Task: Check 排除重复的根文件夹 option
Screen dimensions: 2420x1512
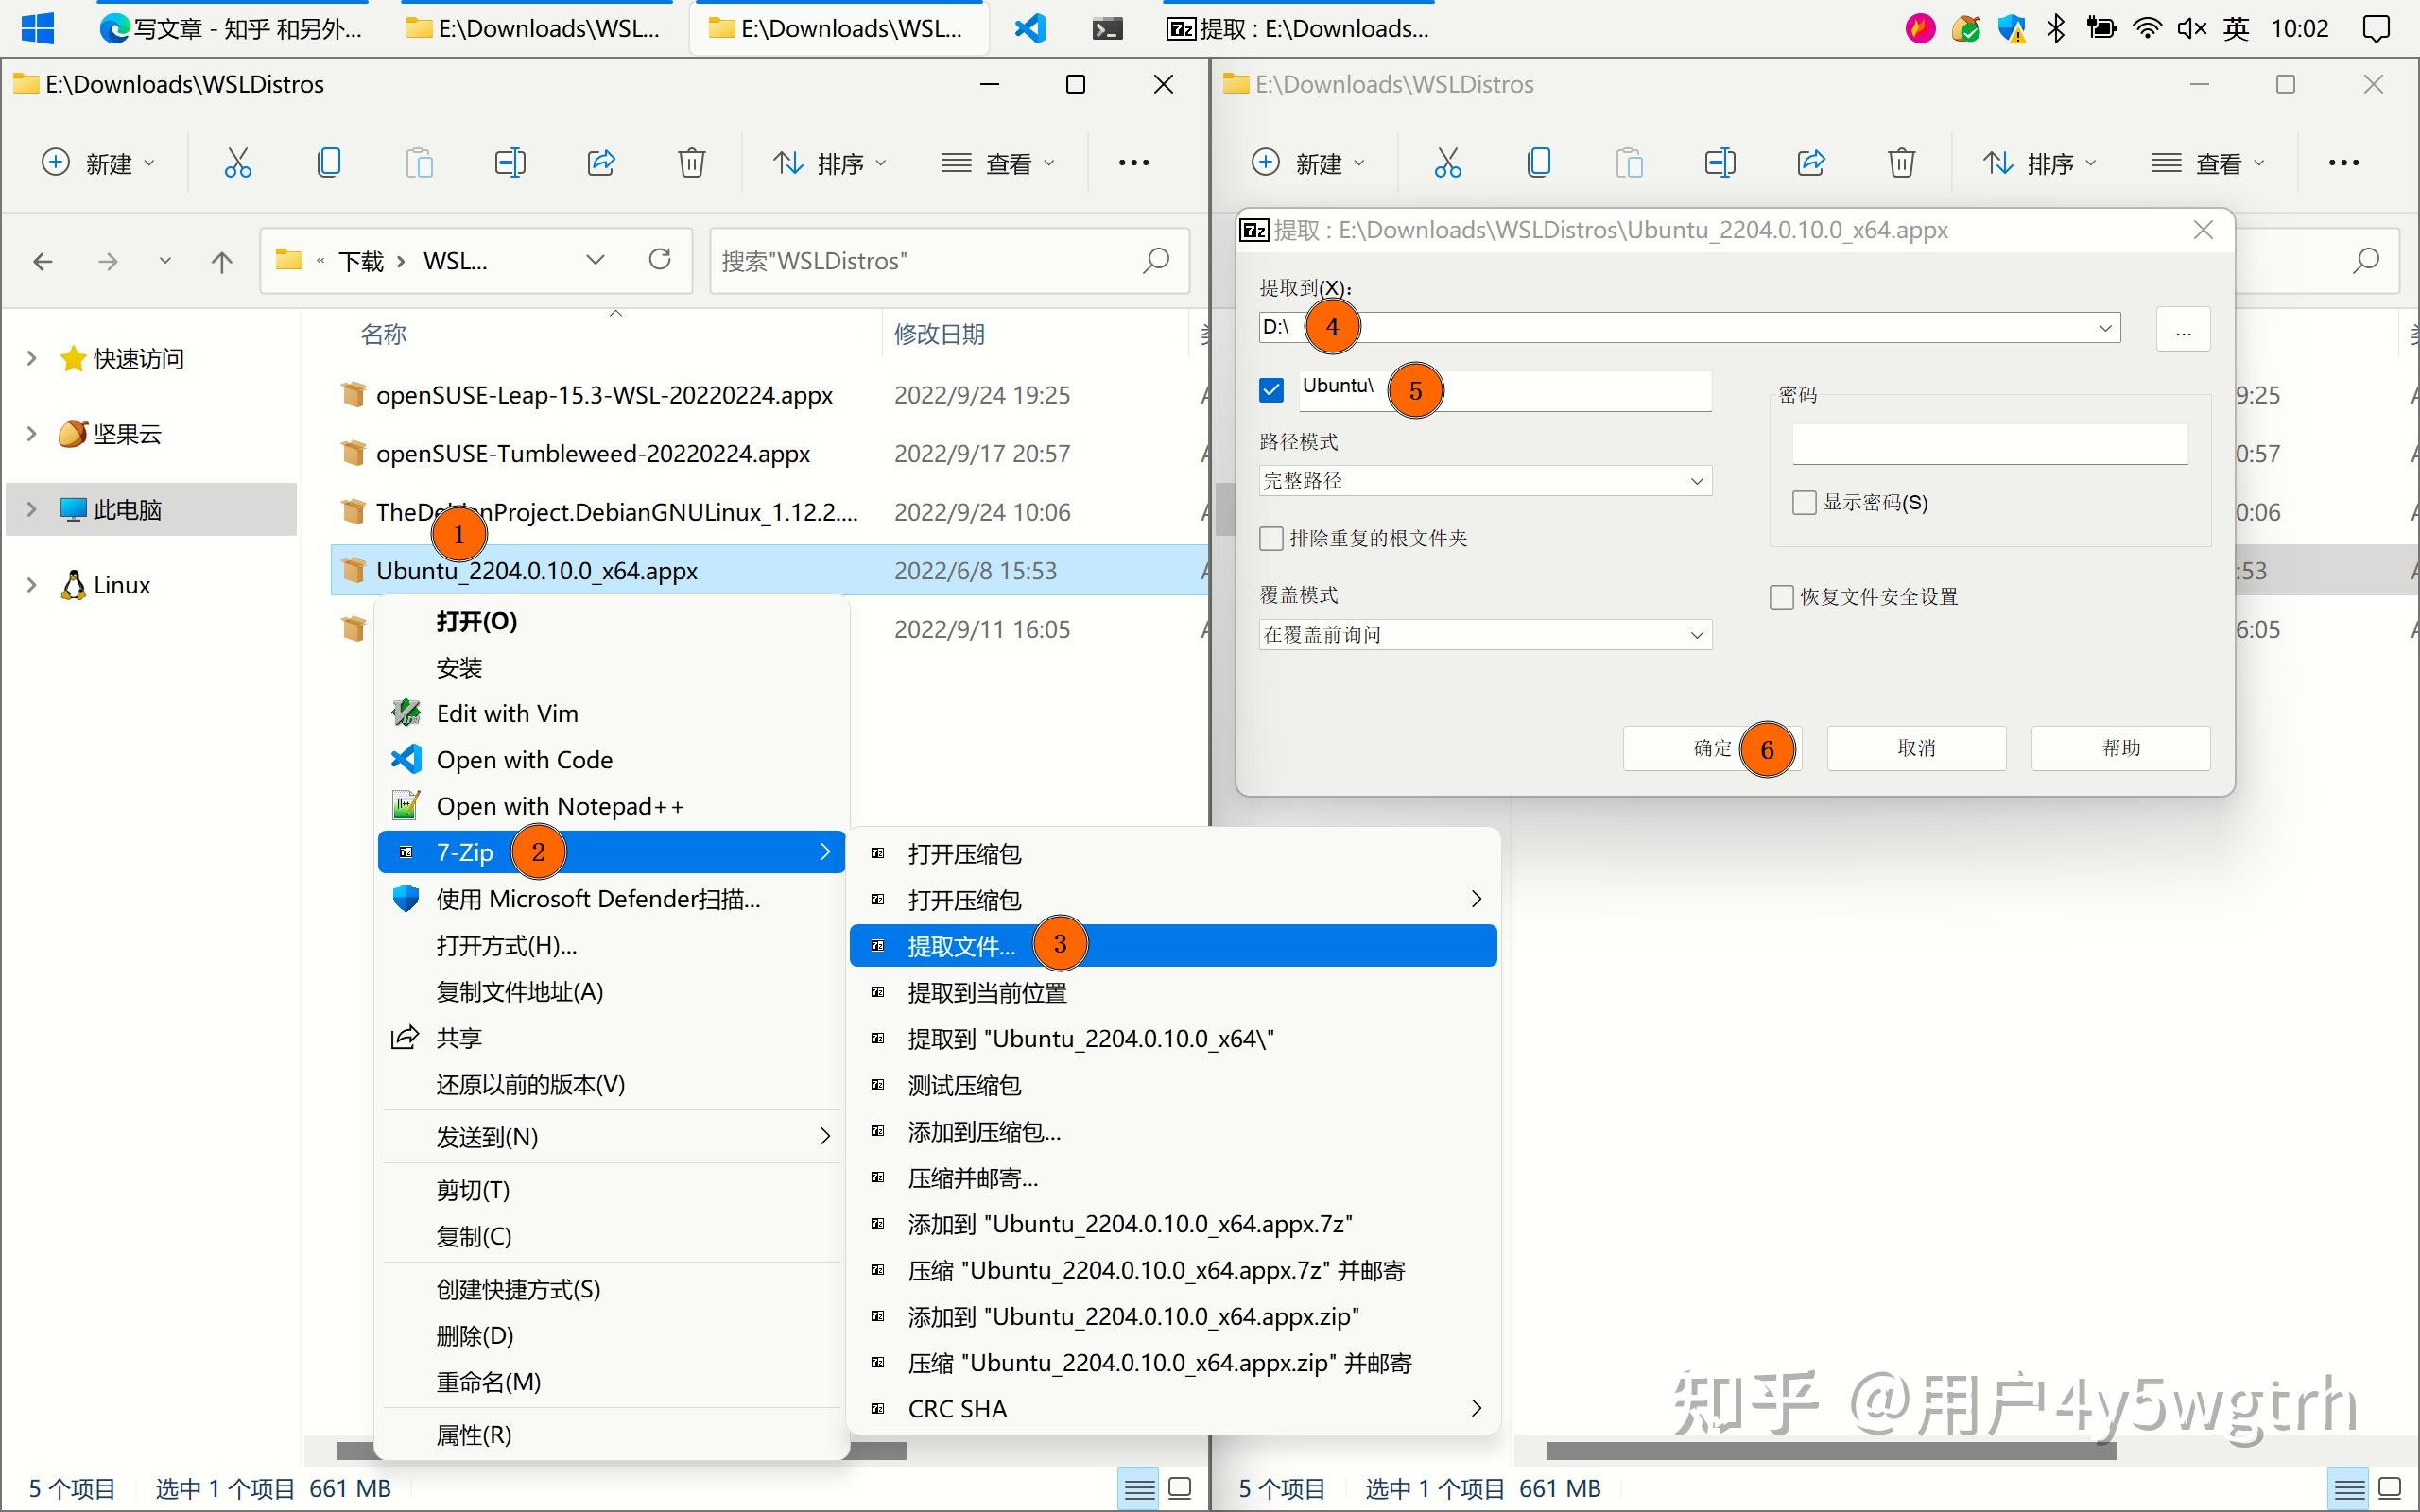Action: (x=1271, y=539)
